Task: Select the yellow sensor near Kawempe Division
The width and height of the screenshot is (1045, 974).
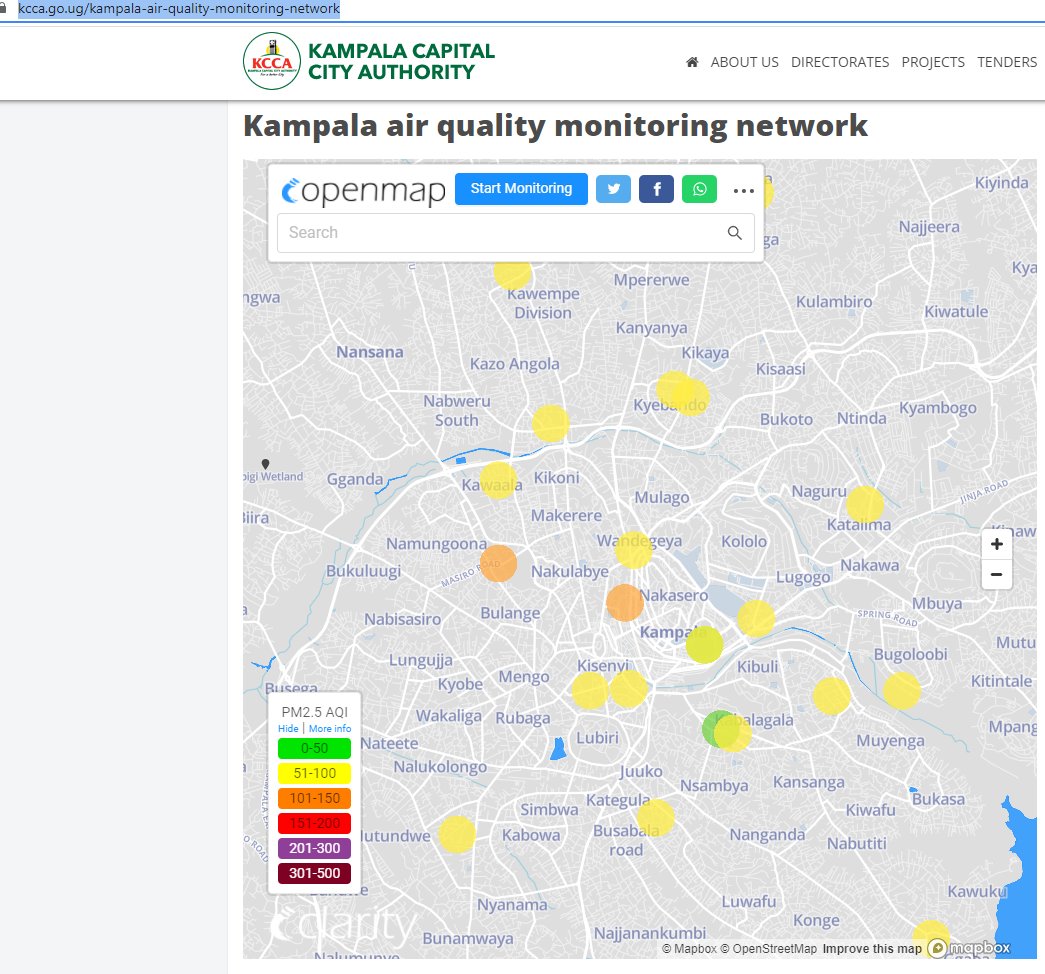Action: point(513,274)
